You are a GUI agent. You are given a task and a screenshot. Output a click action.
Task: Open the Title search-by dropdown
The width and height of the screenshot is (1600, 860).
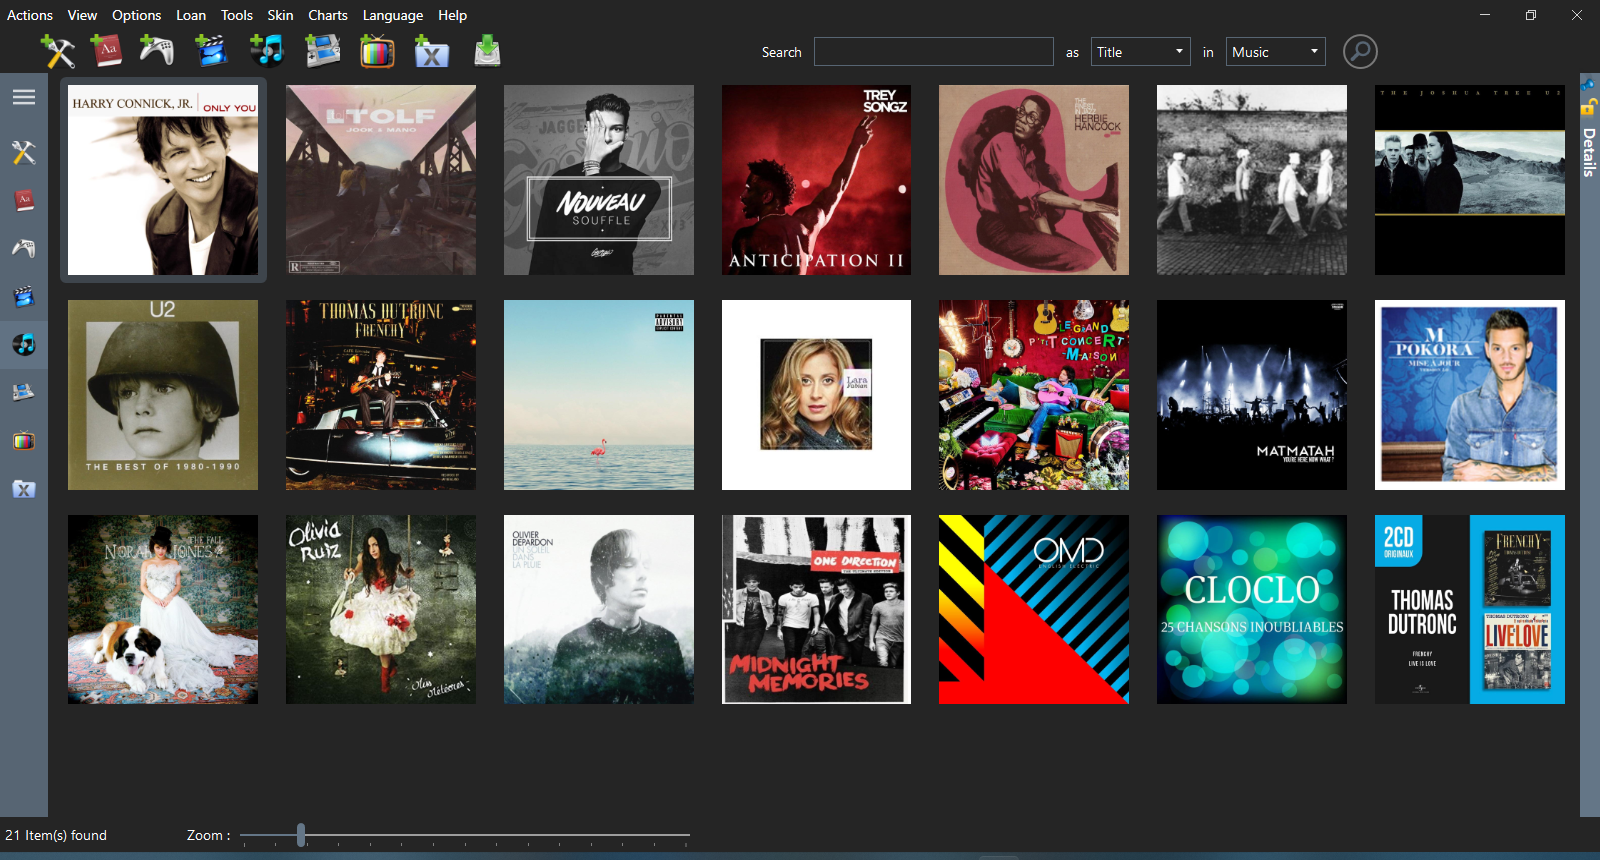pyautogui.click(x=1140, y=52)
